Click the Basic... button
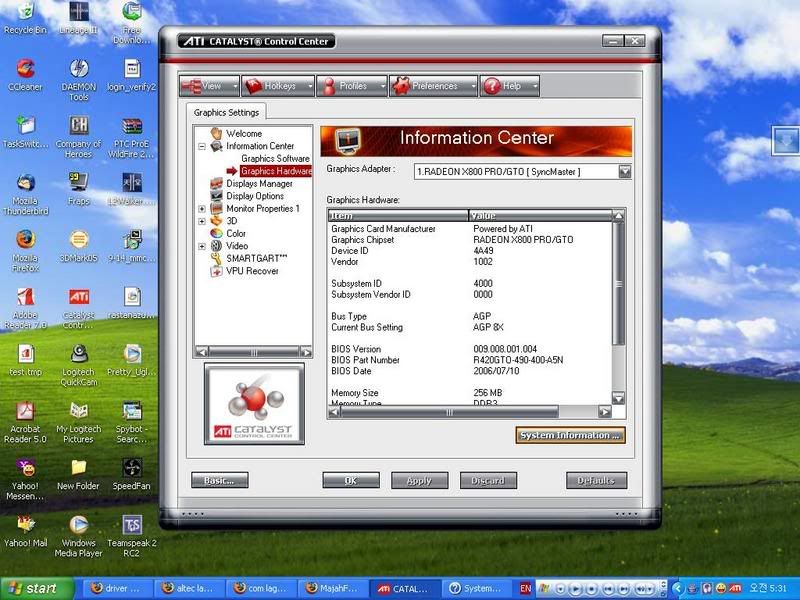Viewport: 800px width, 600px height. click(219, 481)
